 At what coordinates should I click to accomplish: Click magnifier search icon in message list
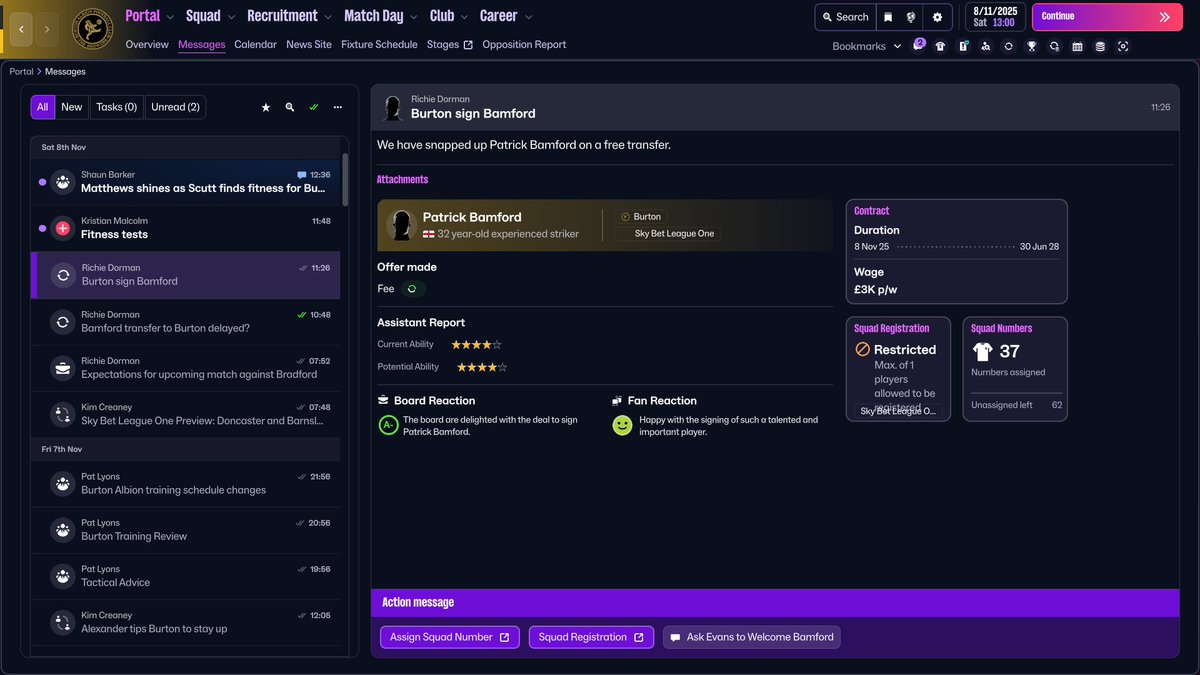[290, 107]
